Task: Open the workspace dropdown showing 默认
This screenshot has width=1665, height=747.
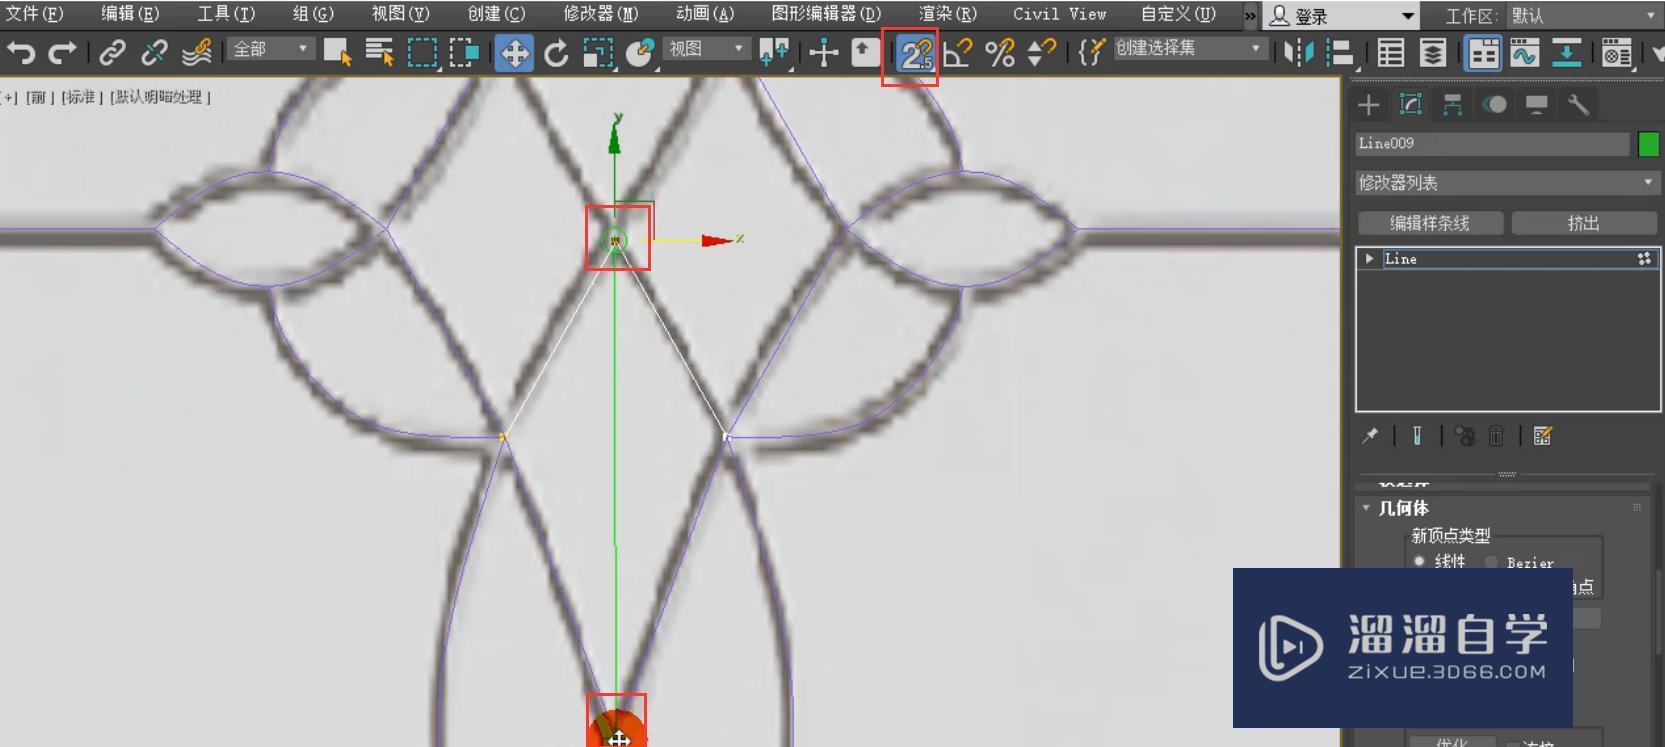Action: [x=1583, y=15]
